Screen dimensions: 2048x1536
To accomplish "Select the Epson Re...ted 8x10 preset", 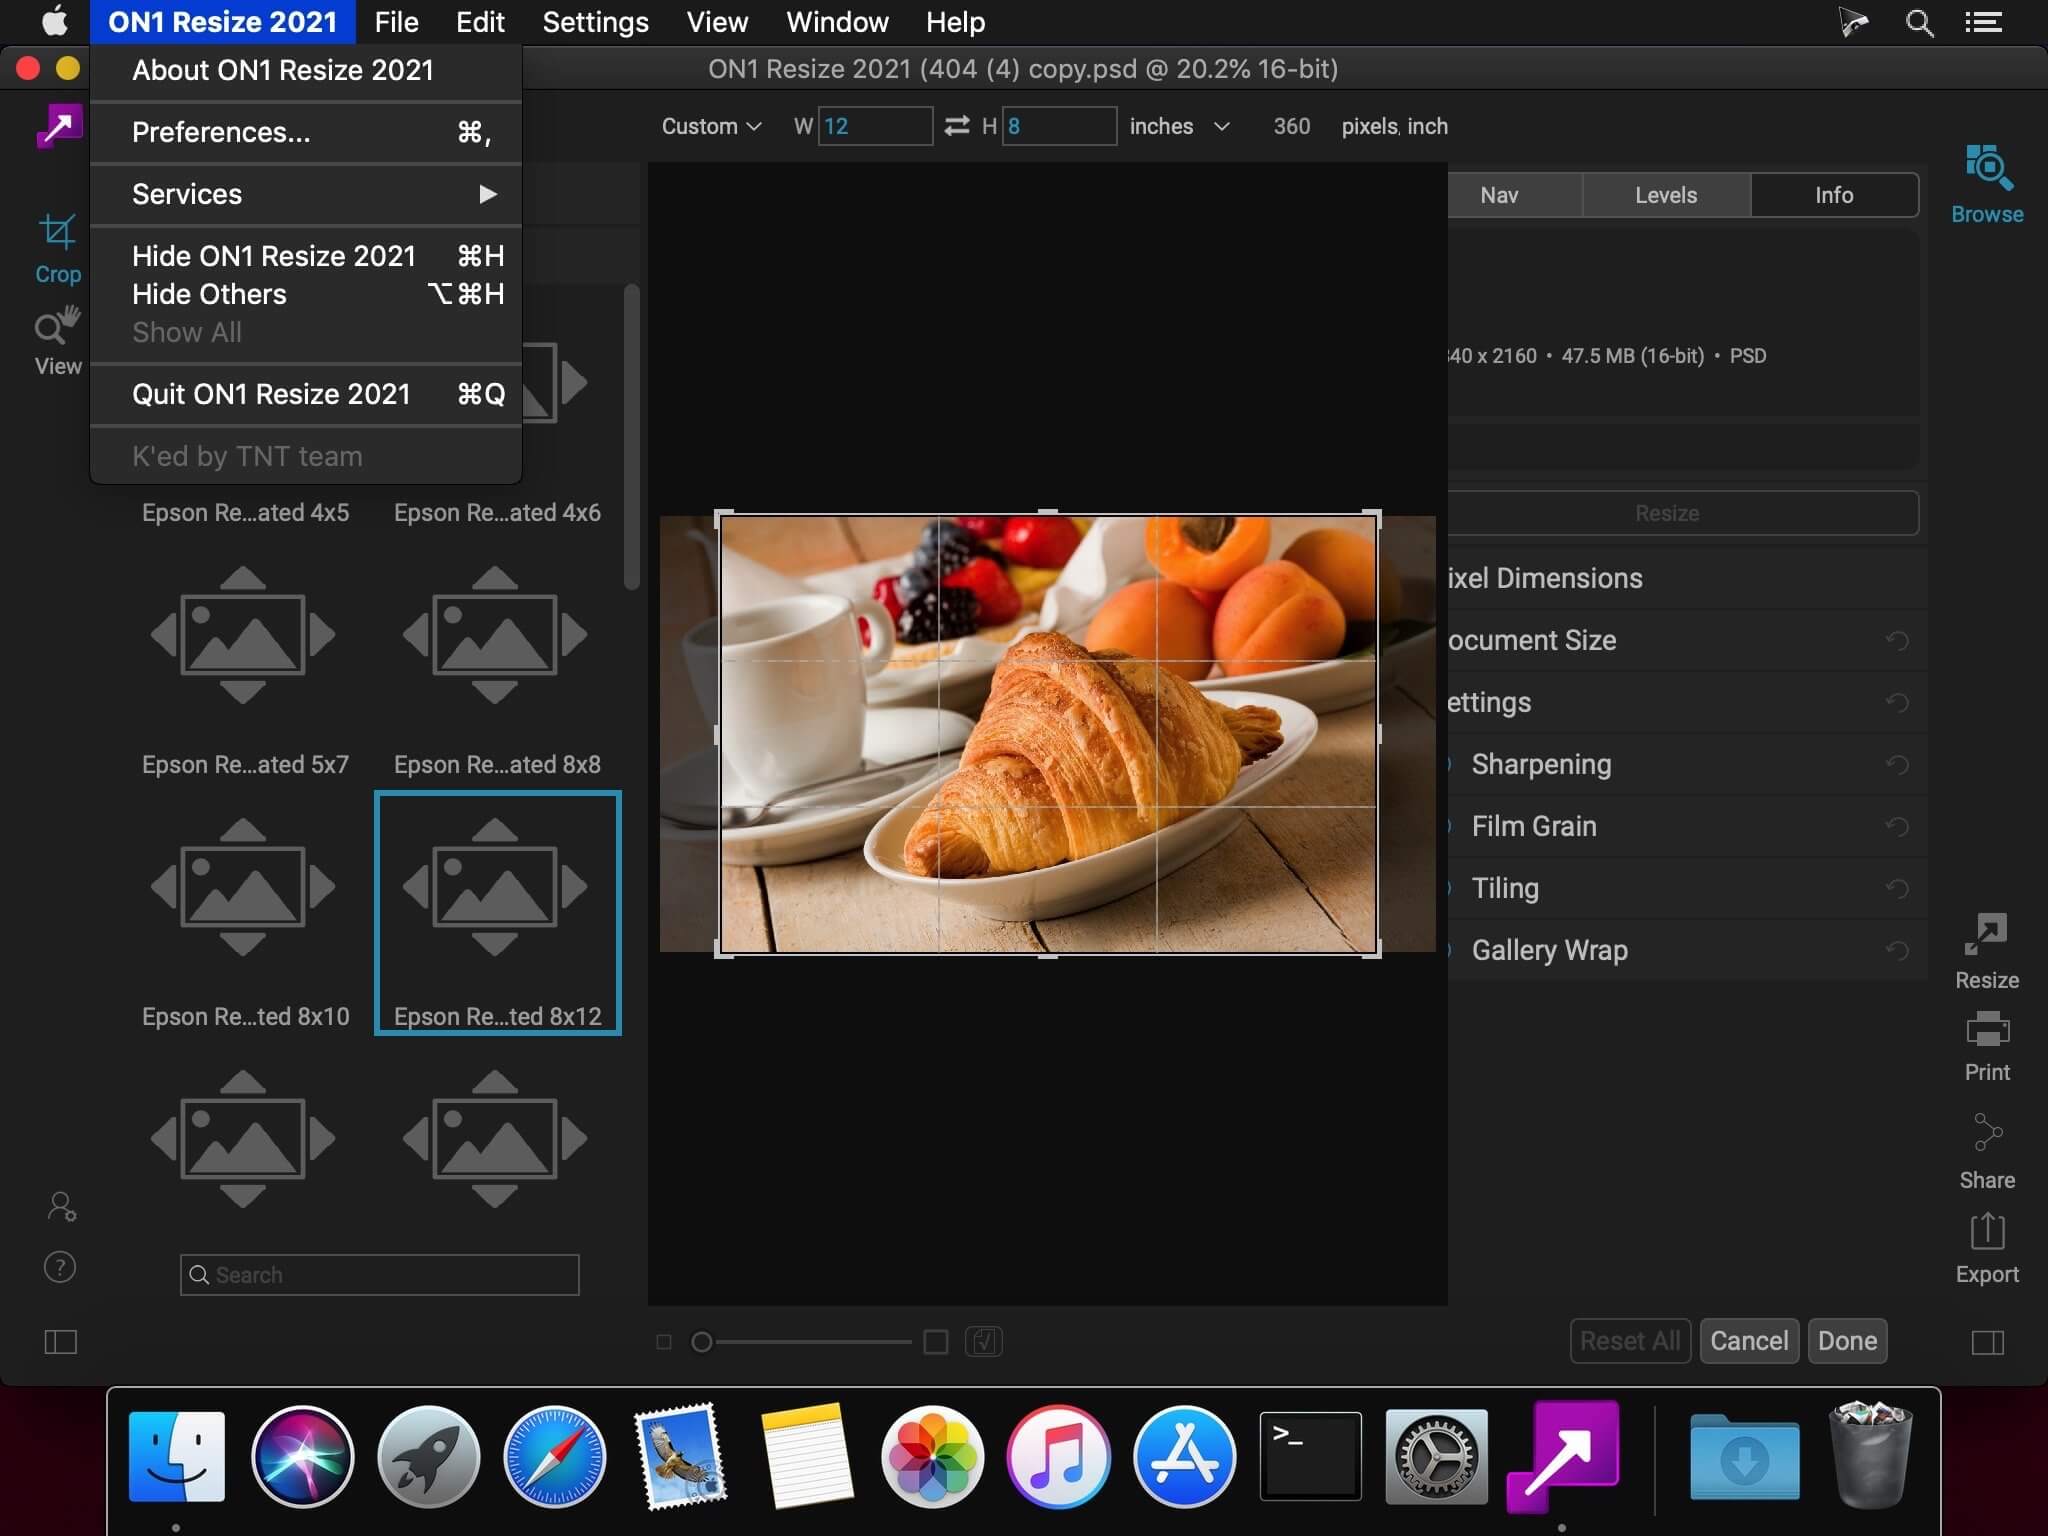I will click(245, 914).
